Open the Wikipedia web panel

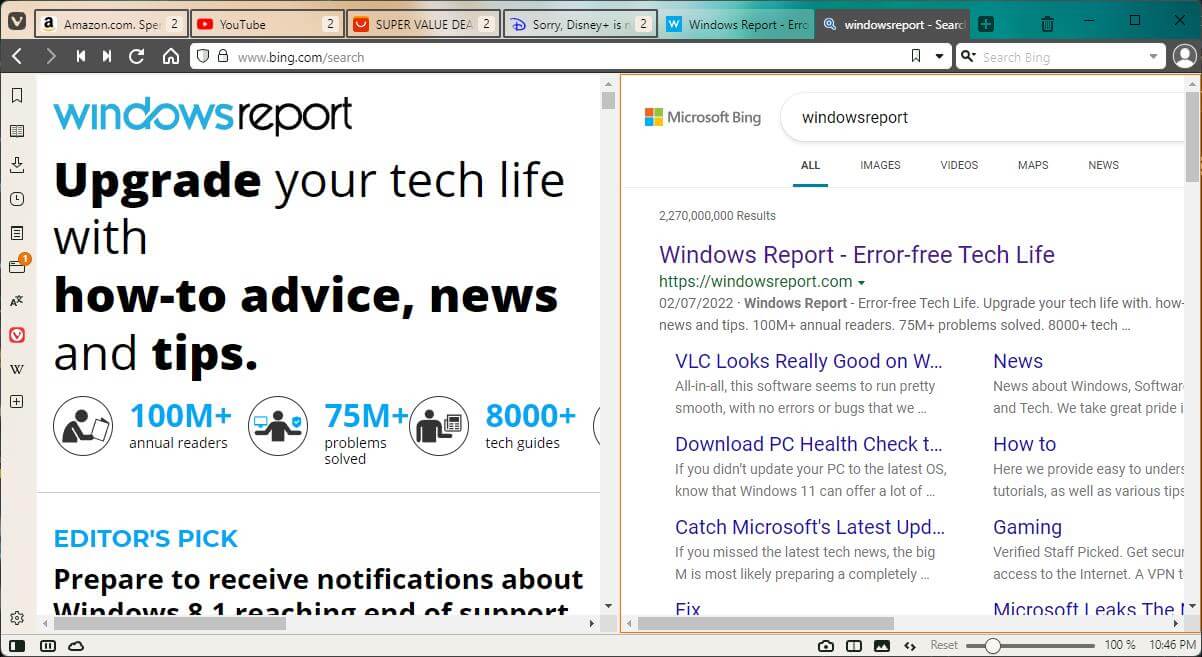[17, 369]
